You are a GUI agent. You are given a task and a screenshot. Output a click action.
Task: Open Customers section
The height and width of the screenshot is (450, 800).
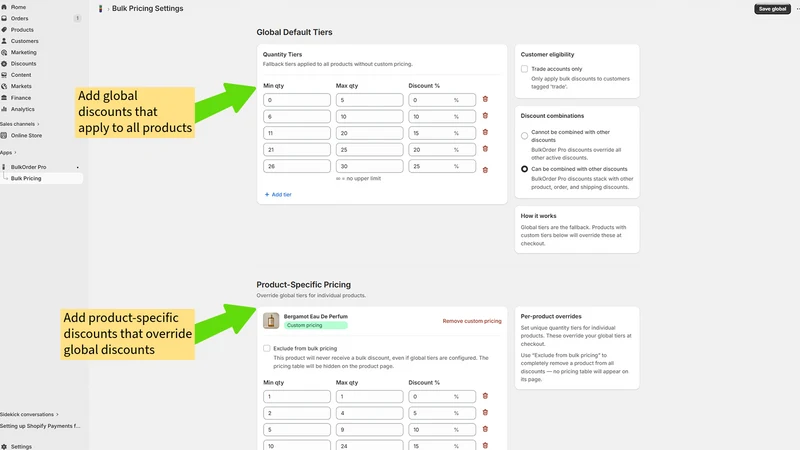pos(24,41)
